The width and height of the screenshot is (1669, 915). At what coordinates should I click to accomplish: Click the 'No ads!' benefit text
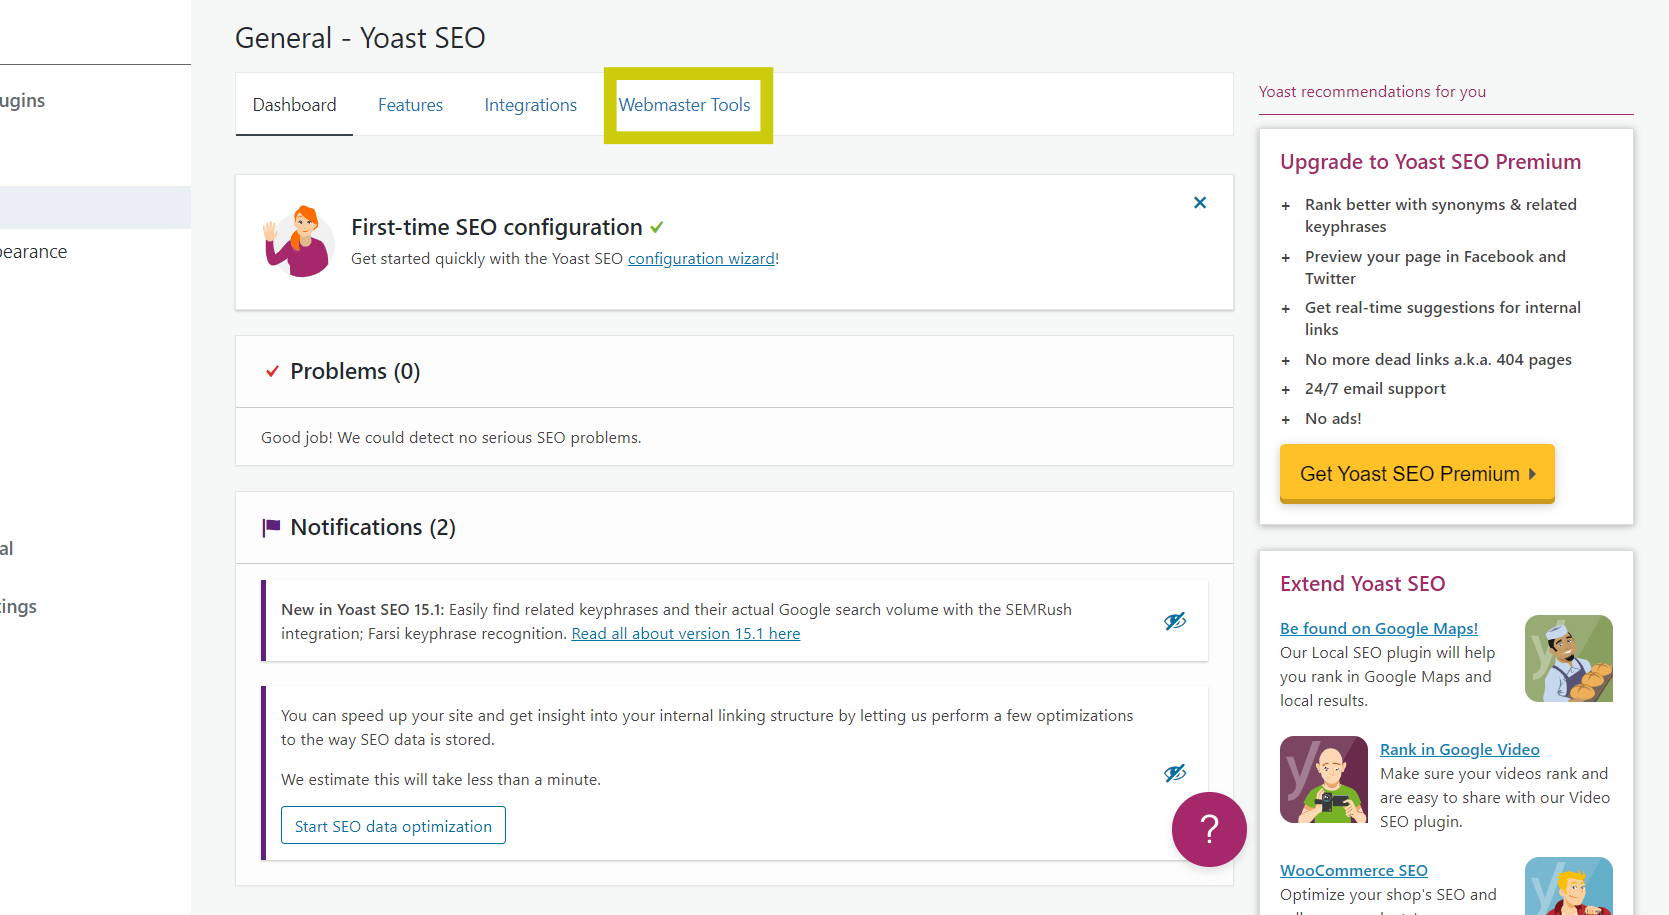1333,419
